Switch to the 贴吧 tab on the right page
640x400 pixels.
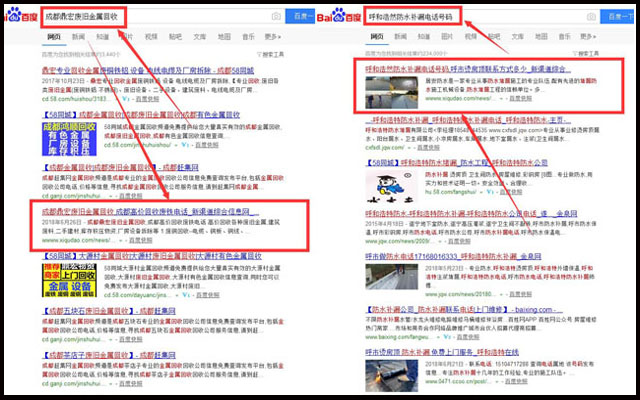pyautogui.click(x=494, y=36)
